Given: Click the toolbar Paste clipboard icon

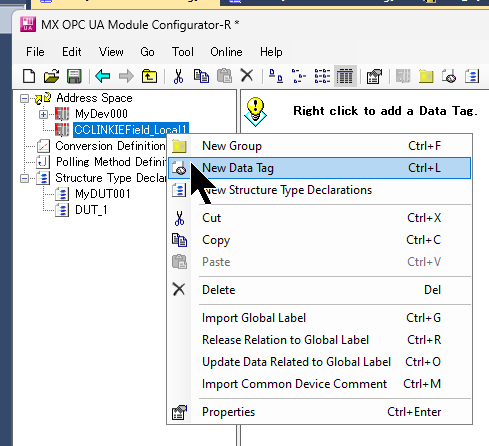Looking at the screenshot, I should 224,76.
